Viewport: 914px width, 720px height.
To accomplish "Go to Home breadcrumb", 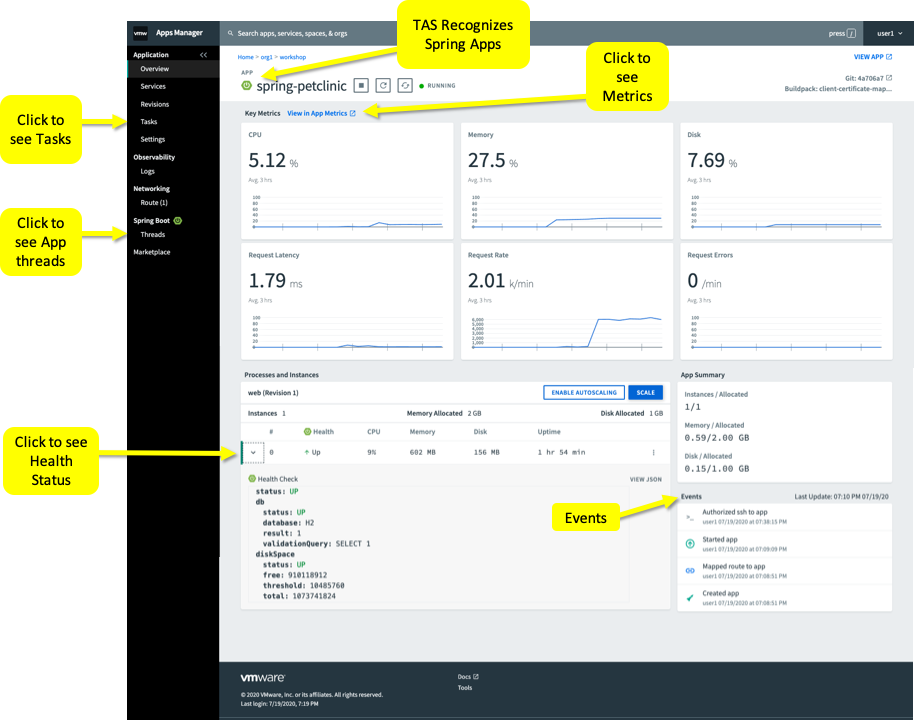I will (245, 57).
